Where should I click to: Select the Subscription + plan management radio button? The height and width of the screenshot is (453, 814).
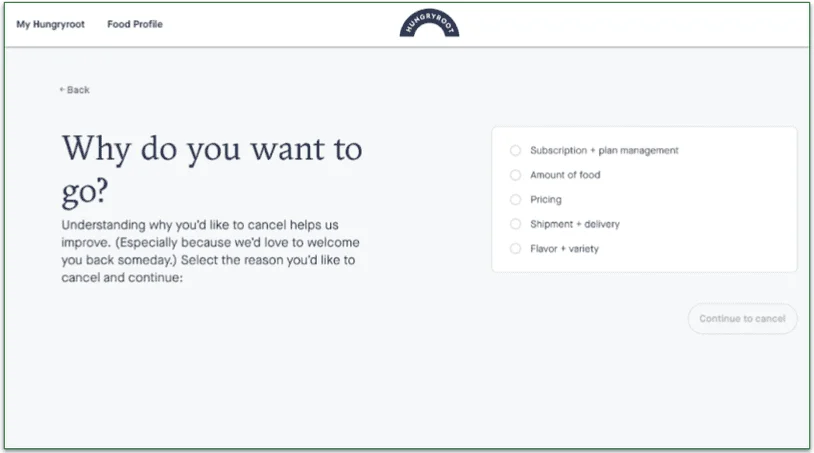pyautogui.click(x=516, y=151)
